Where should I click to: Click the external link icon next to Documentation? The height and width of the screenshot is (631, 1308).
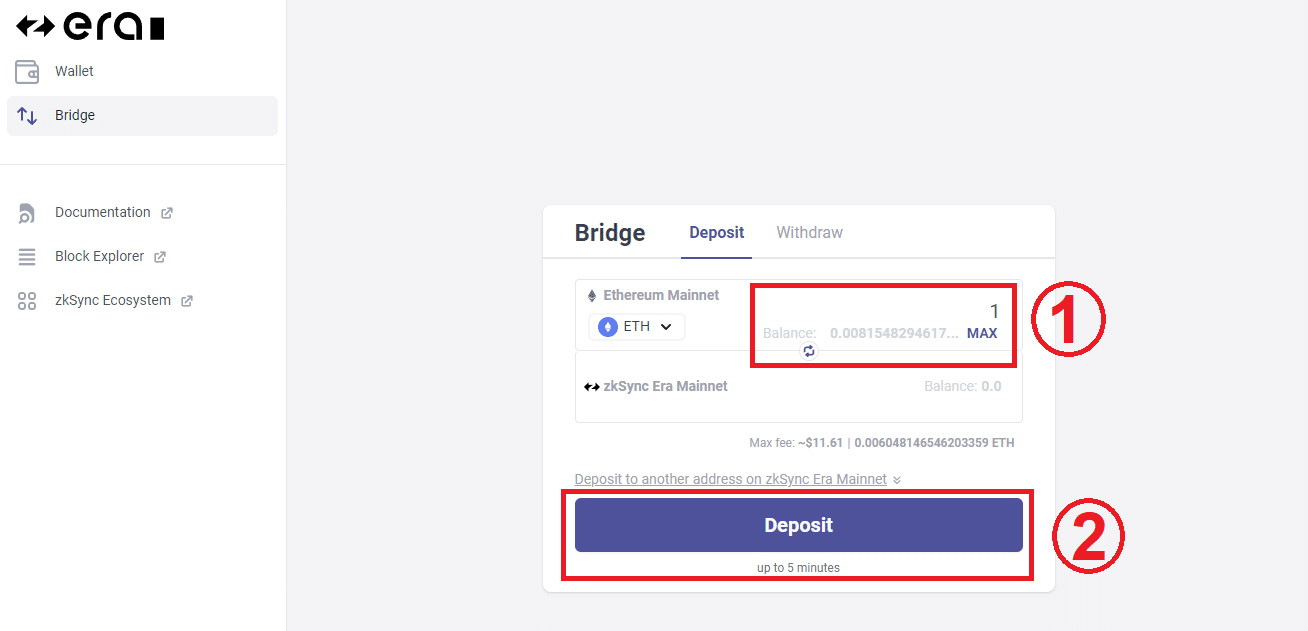click(x=168, y=212)
